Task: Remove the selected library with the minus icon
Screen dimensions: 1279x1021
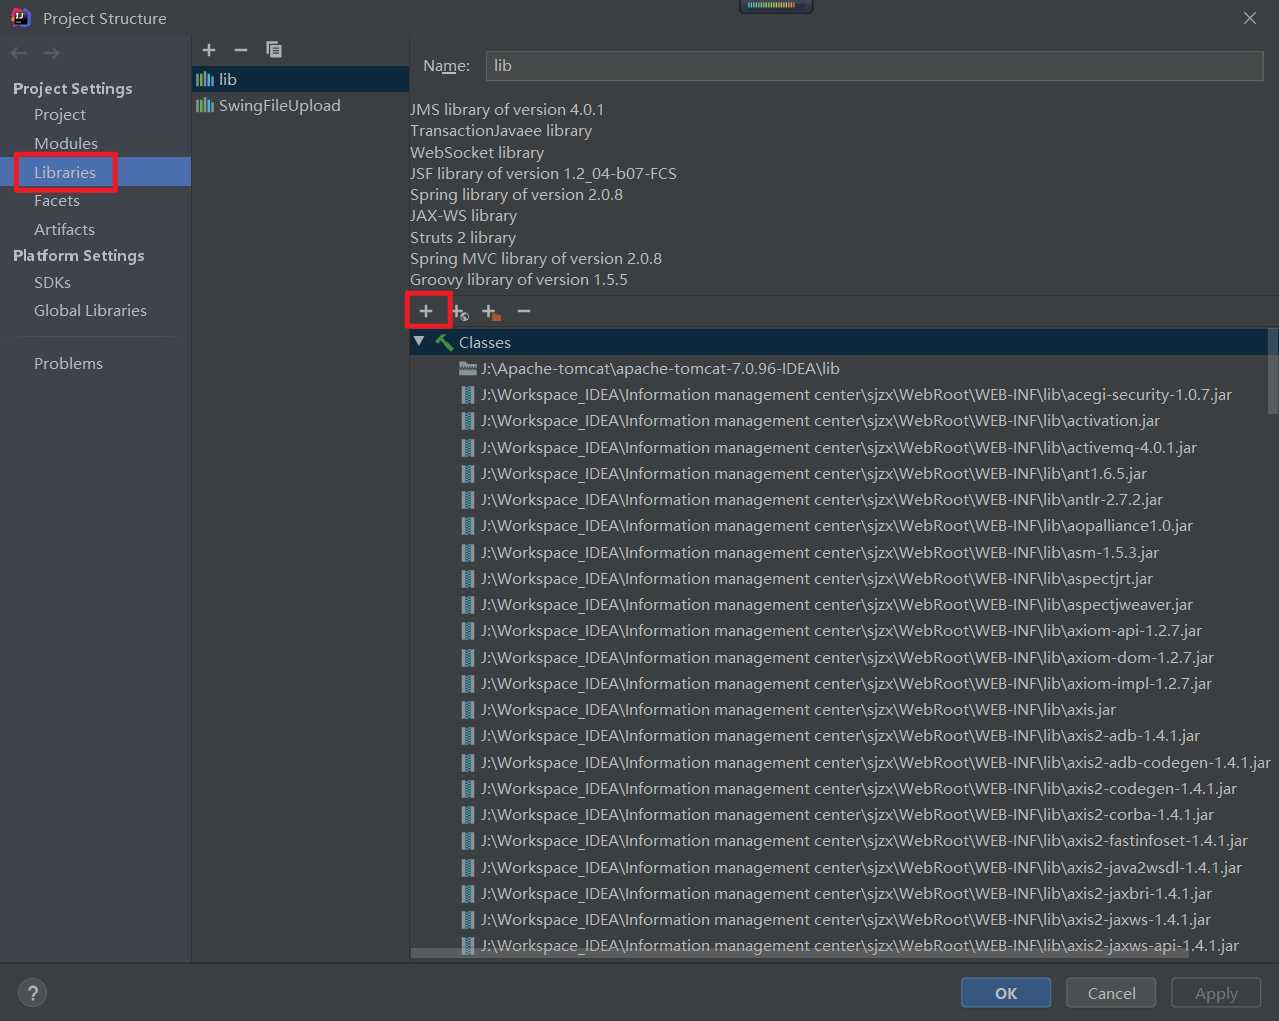Action: 241,50
